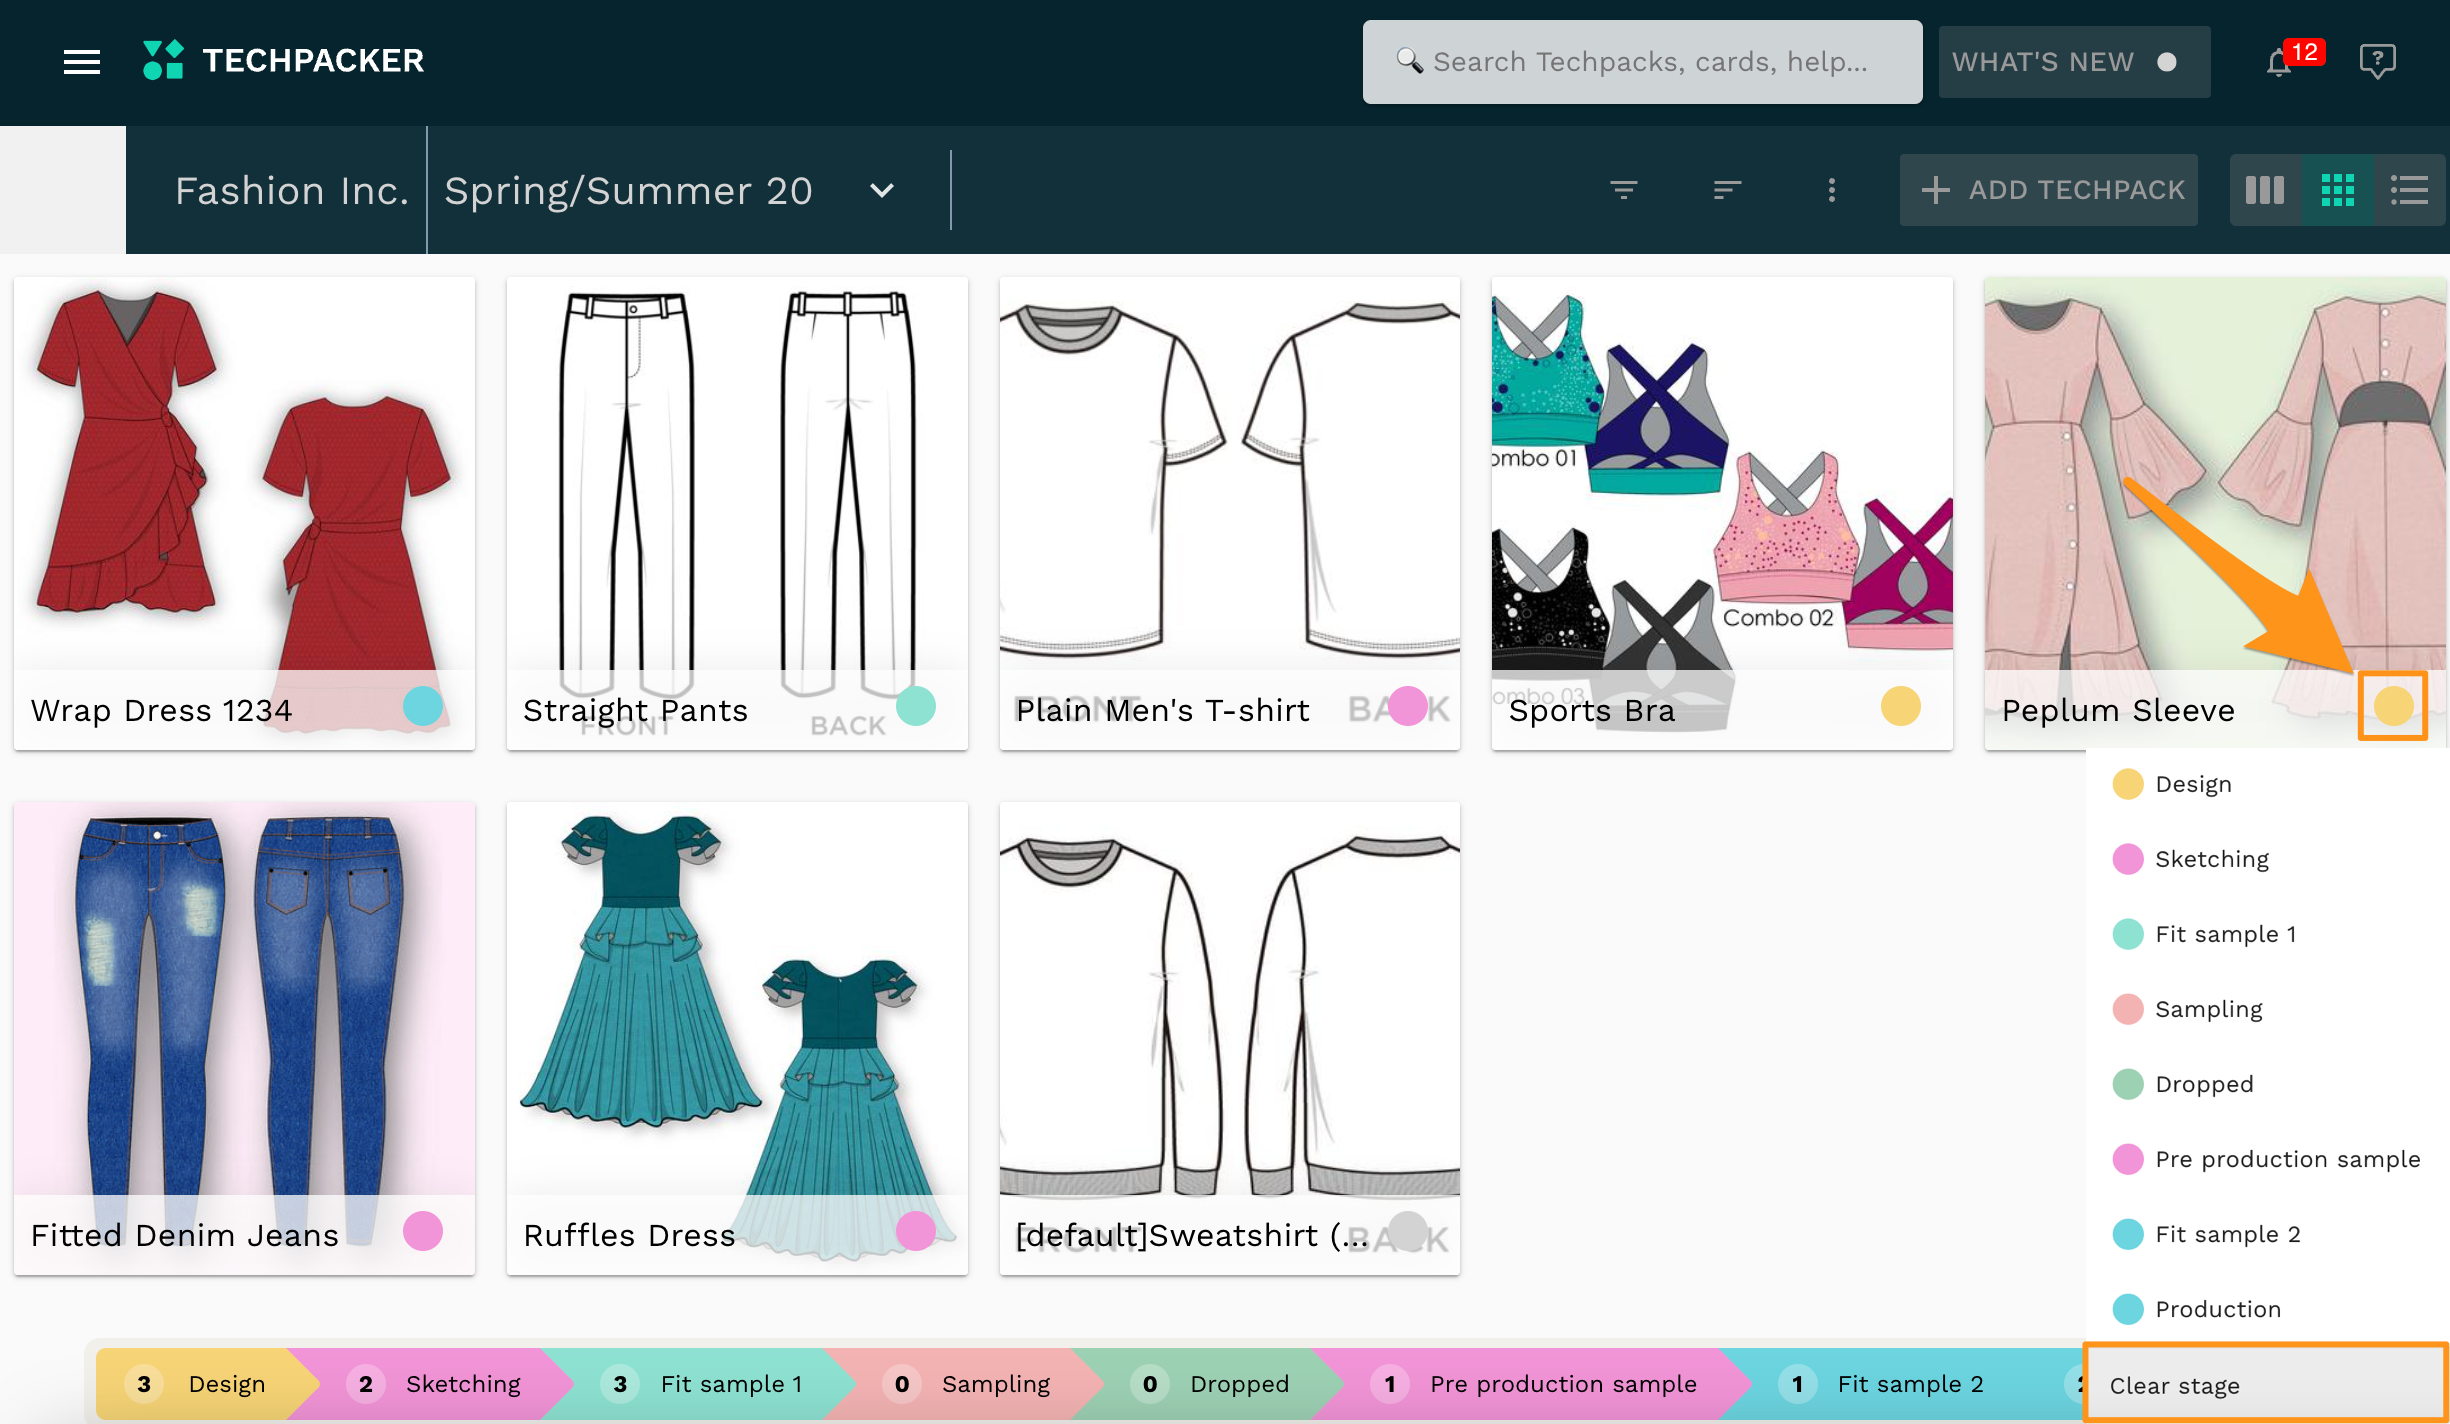Click the notifications bell icon
This screenshot has width=2450, height=1424.
[x=2279, y=63]
